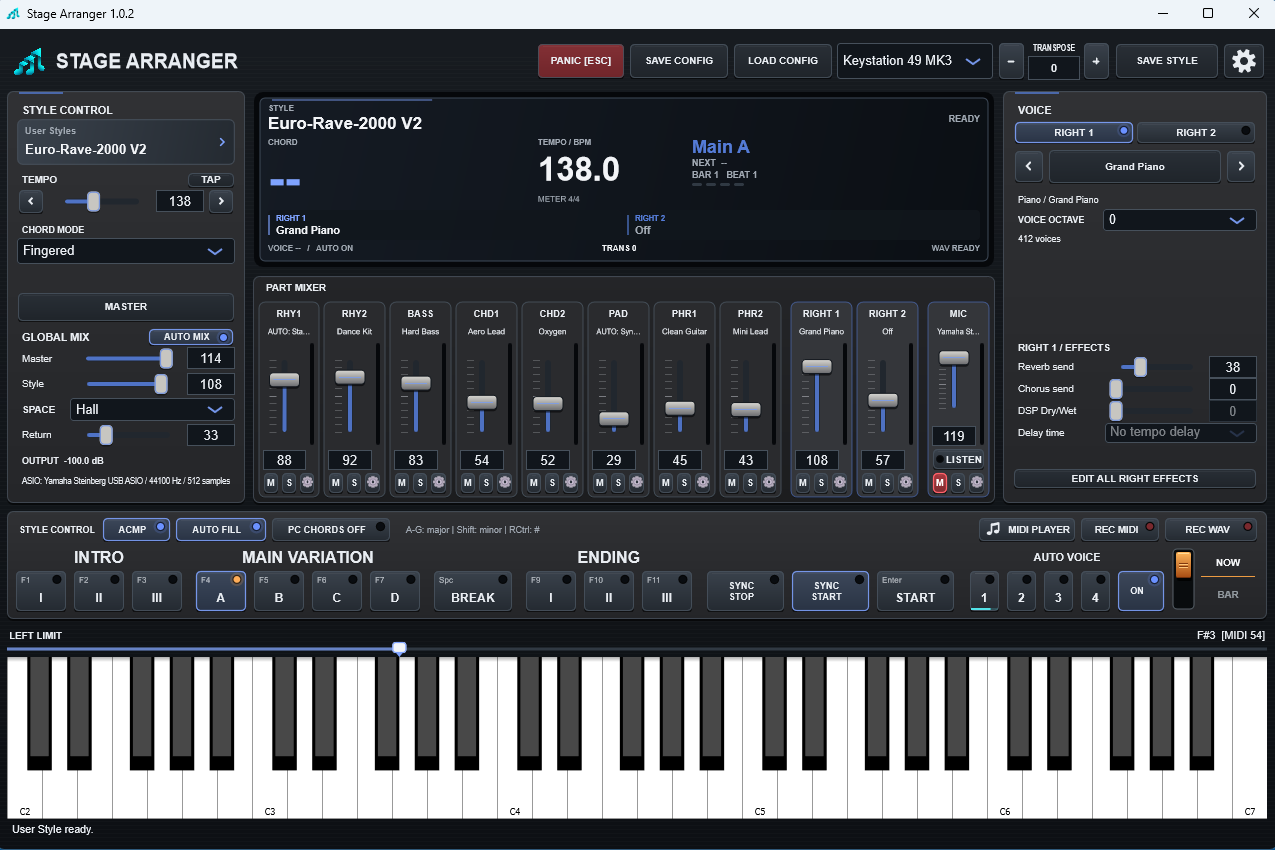Toggle the ACMP accompaniment button

click(137, 529)
